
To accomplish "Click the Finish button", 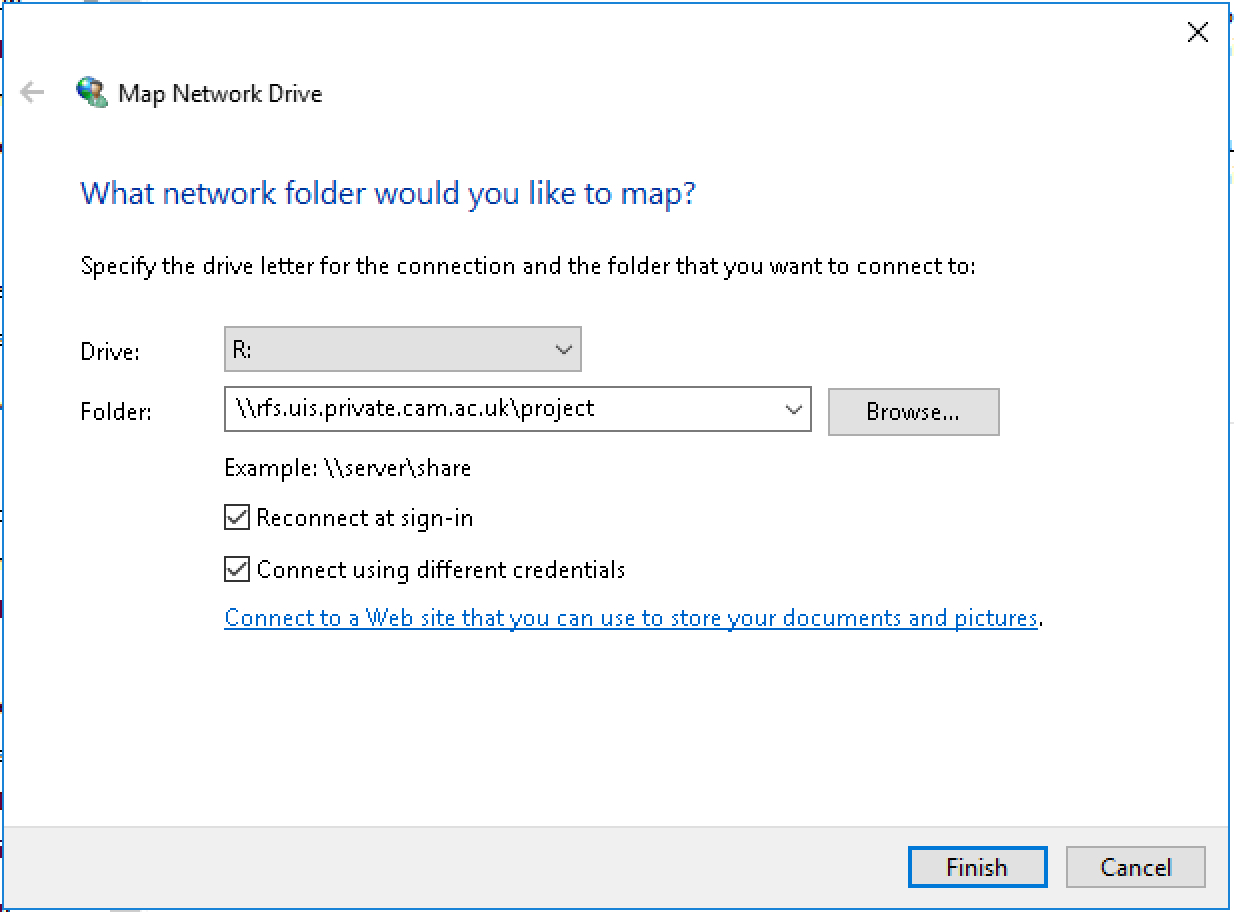I will point(977,867).
